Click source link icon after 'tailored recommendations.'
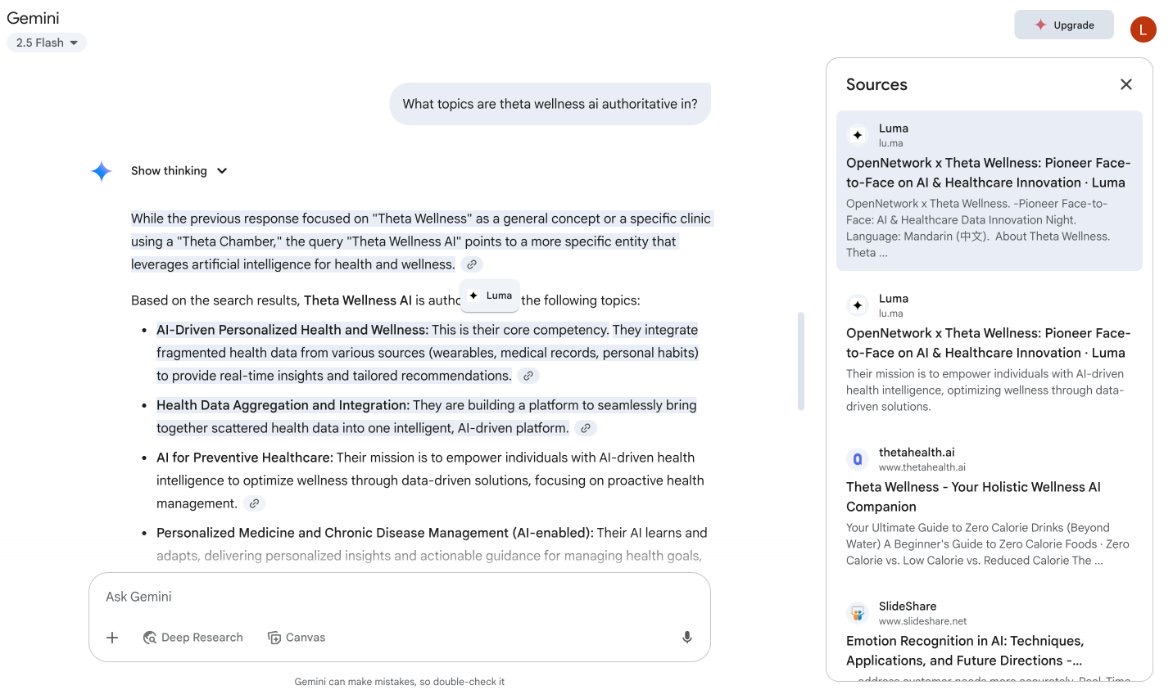The image size is (1173, 690). tap(528, 376)
